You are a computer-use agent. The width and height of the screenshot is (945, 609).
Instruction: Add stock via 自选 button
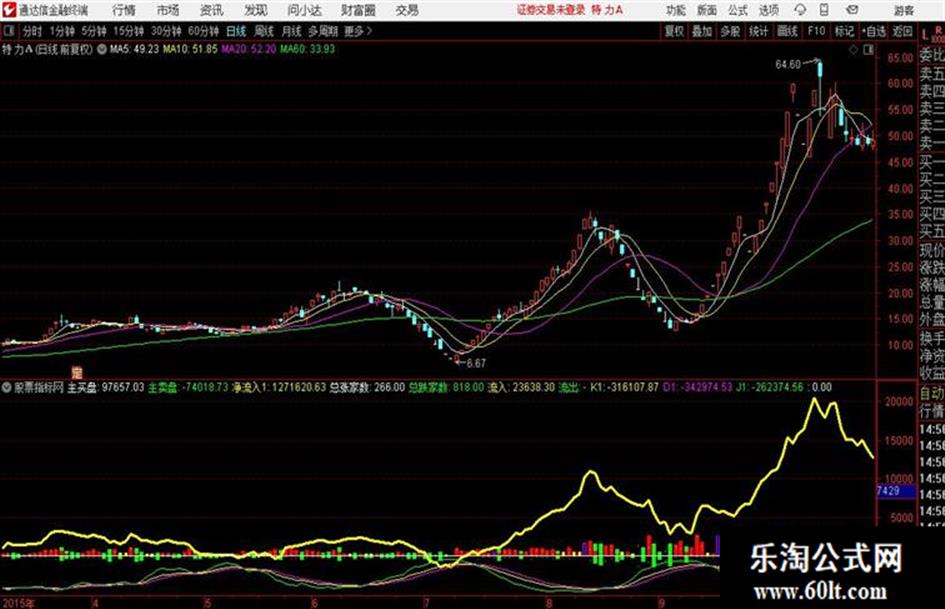[874, 31]
